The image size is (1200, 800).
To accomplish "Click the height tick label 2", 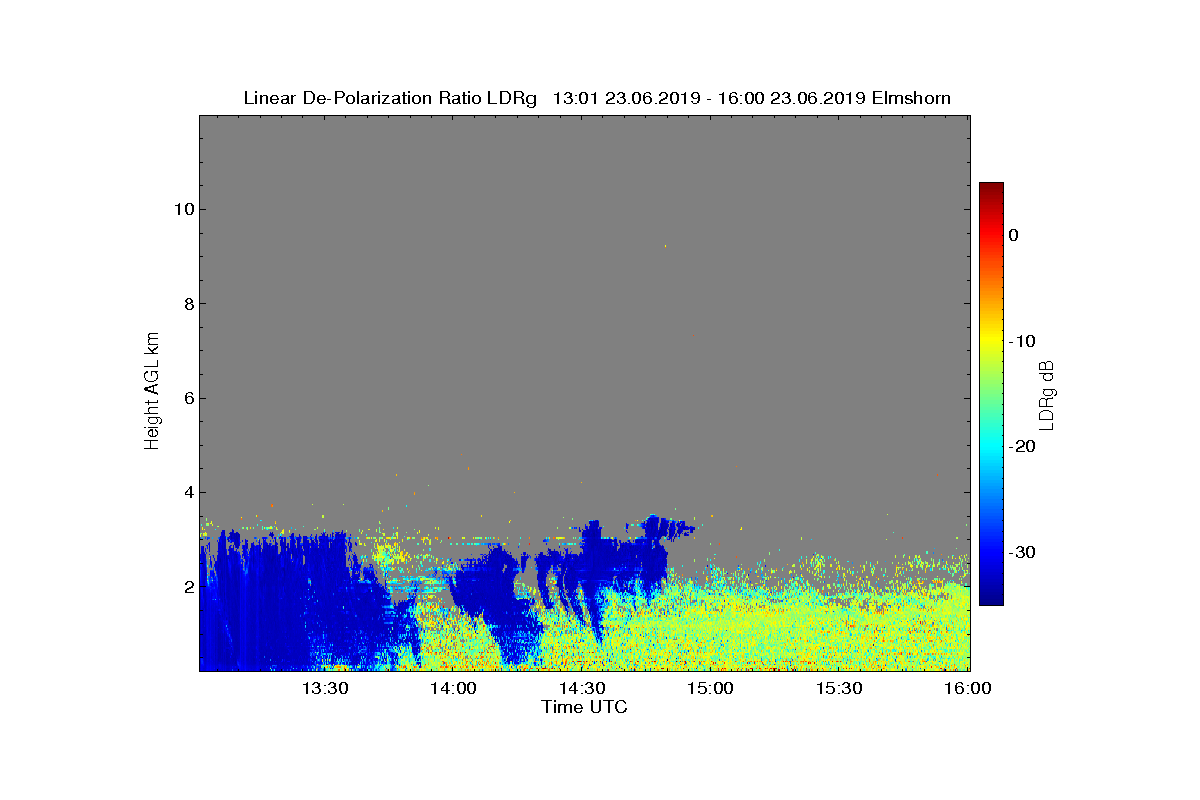I will [188, 587].
